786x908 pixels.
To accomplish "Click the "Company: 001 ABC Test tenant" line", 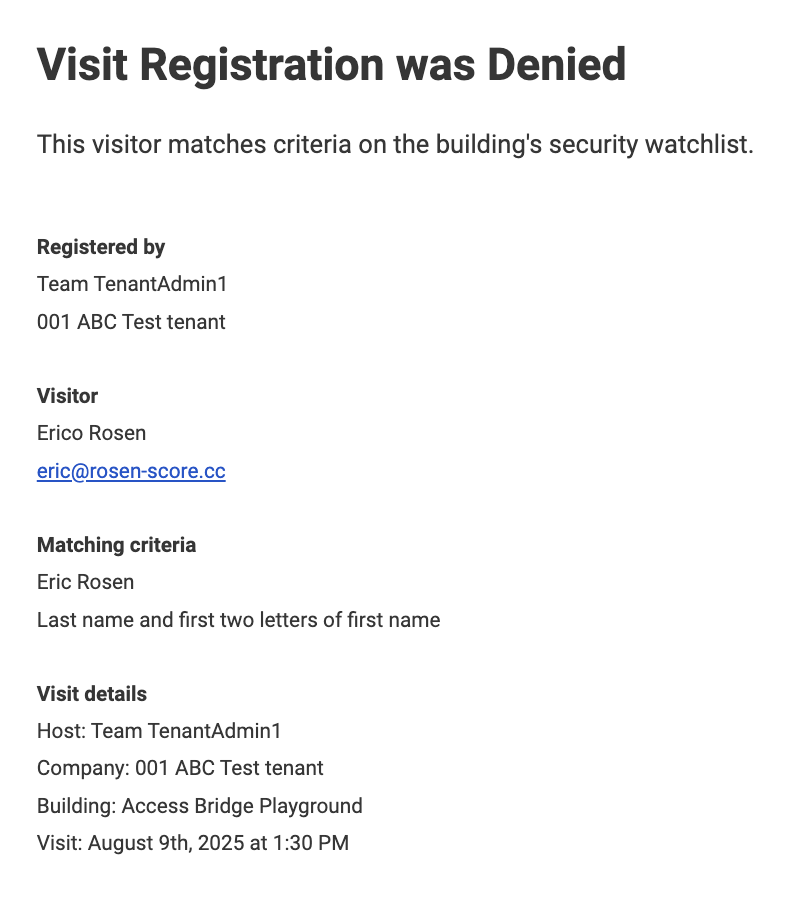I will coord(180,768).
